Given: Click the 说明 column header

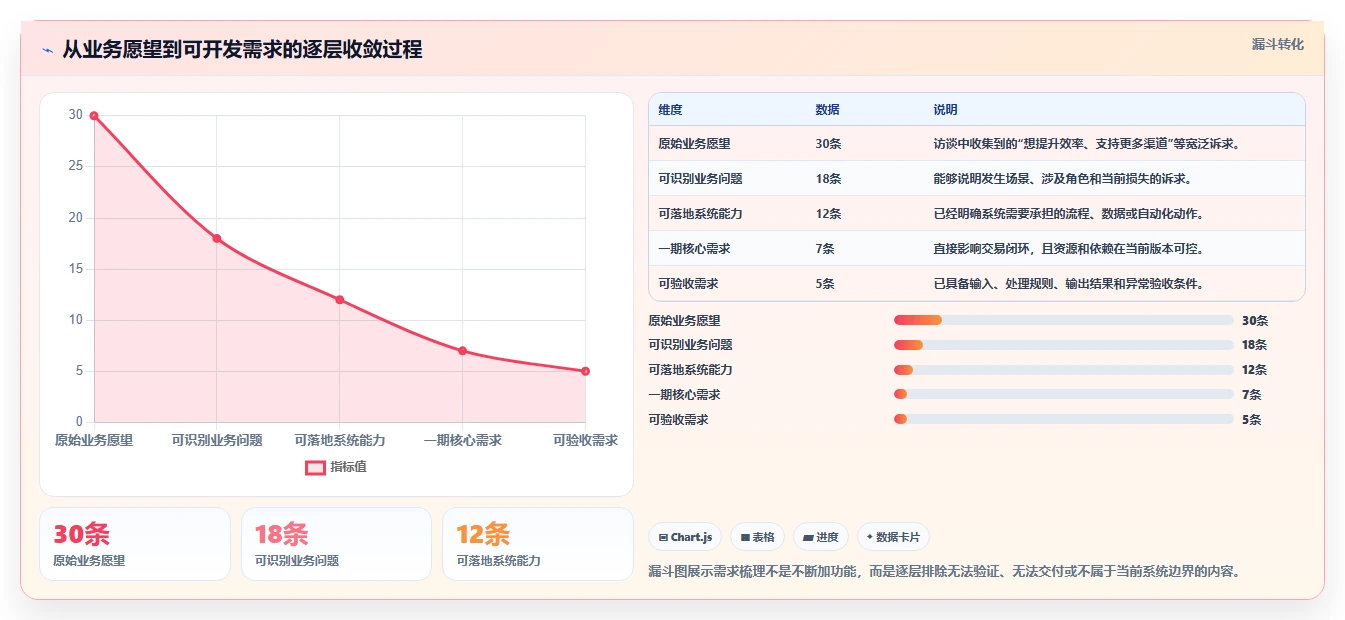Looking at the screenshot, I should click(x=945, y=110).
